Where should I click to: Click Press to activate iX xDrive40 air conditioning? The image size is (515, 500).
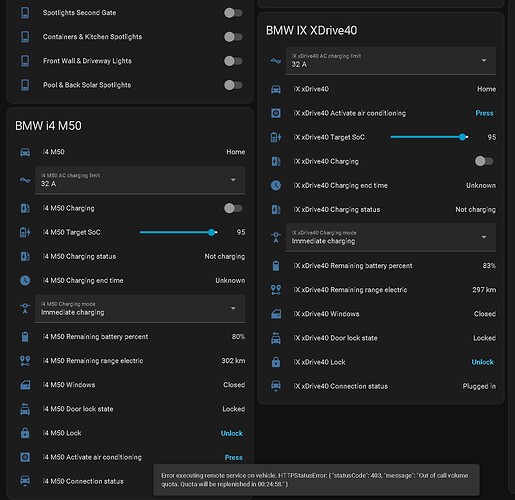click(x=484, y=113)
